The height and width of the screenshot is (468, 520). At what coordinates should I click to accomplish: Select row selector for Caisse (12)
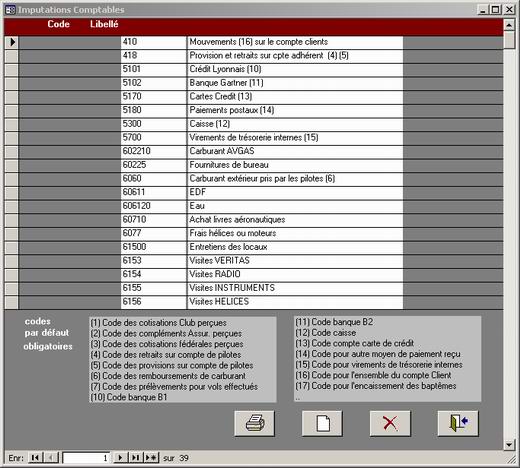click(12, 124)
